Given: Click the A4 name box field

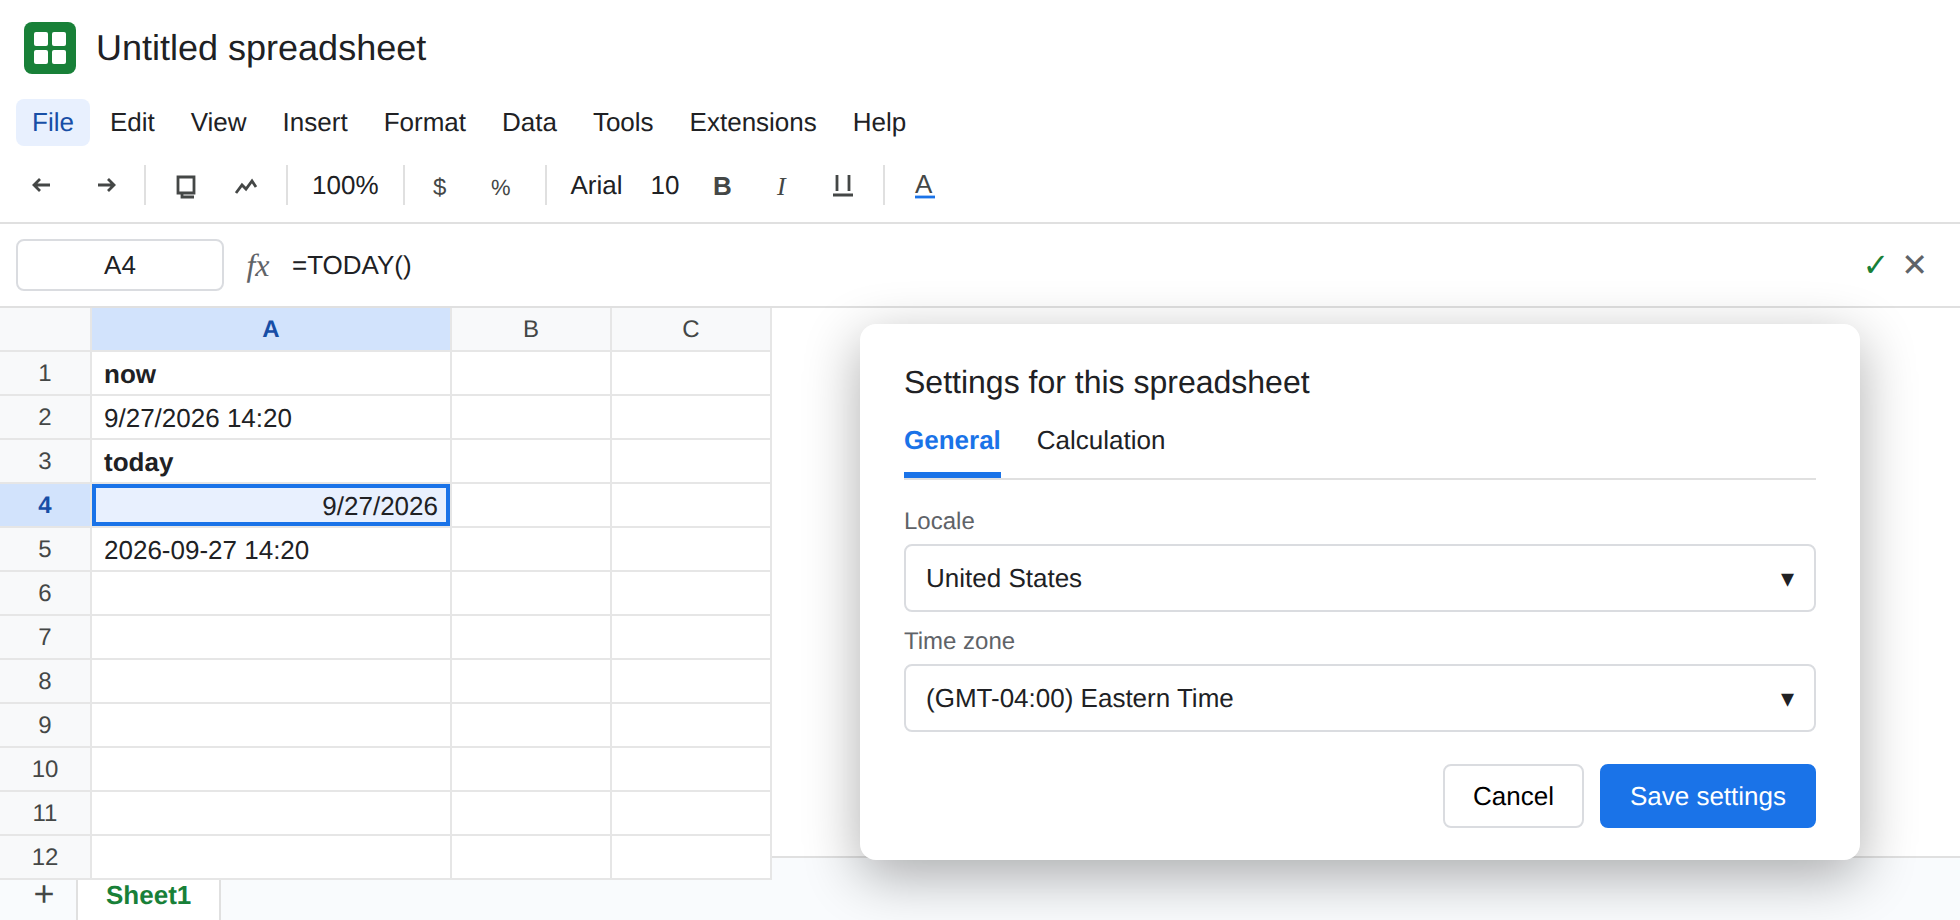Looking at the screenshot, I should [120, 265].
